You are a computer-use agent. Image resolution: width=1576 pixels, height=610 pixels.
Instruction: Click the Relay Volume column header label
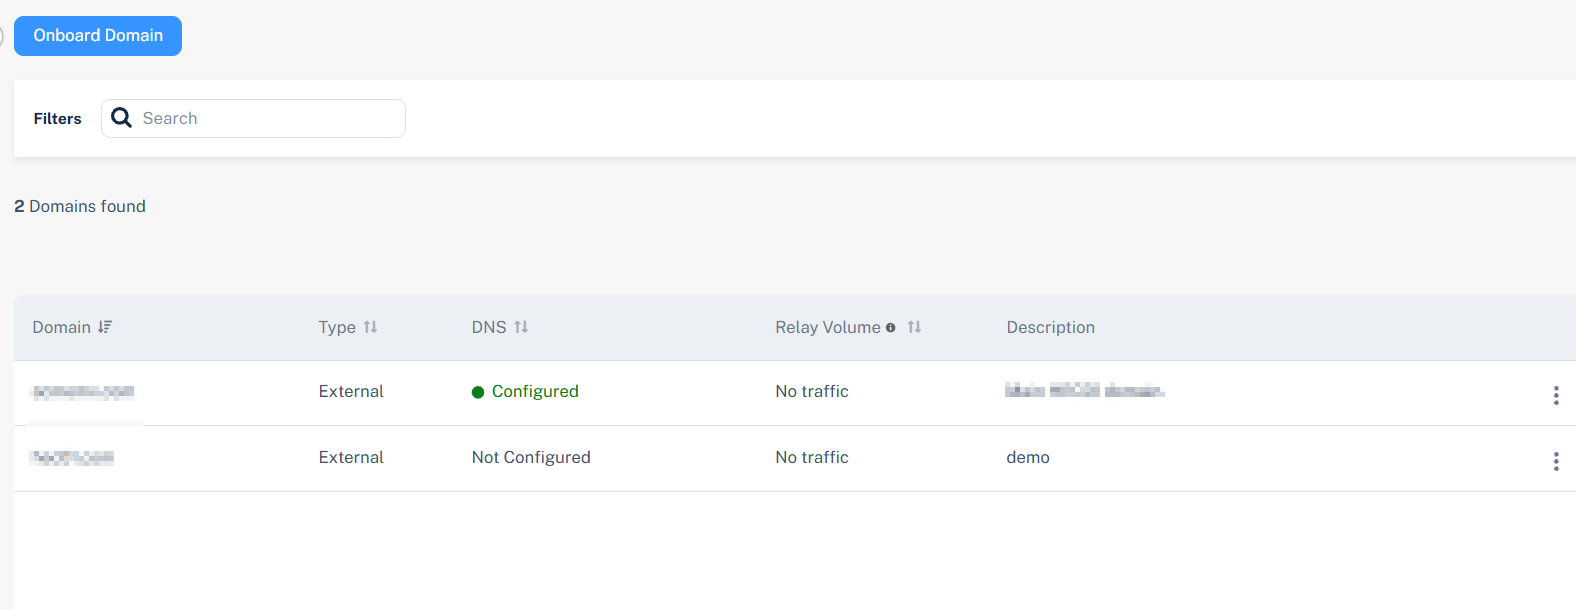coord(828,327)
